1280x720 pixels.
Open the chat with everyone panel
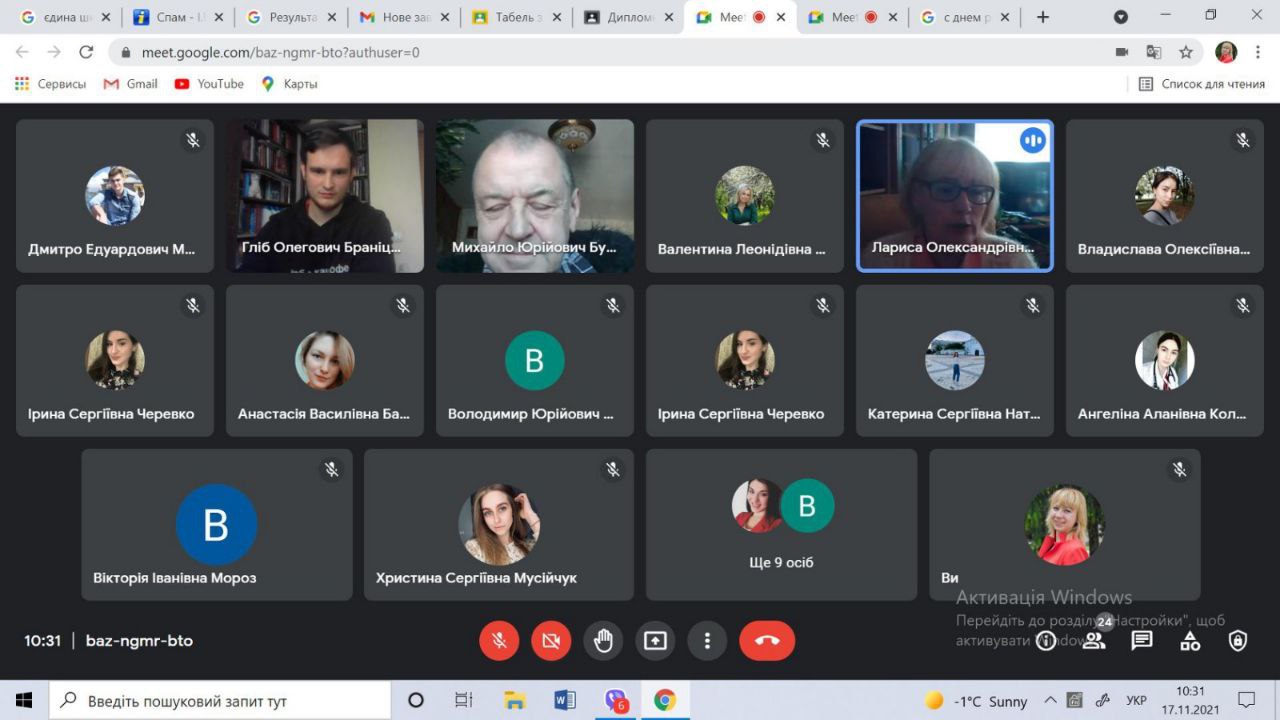click(1142, 641)
